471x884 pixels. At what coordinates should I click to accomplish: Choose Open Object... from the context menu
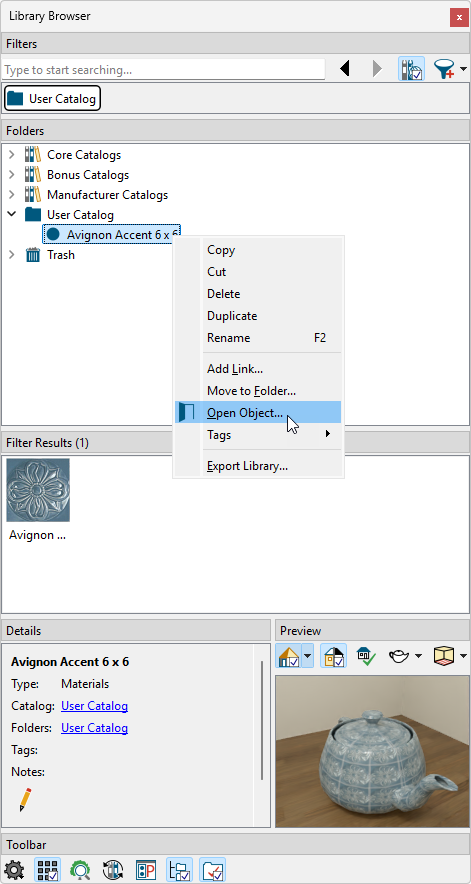(258, 413)
